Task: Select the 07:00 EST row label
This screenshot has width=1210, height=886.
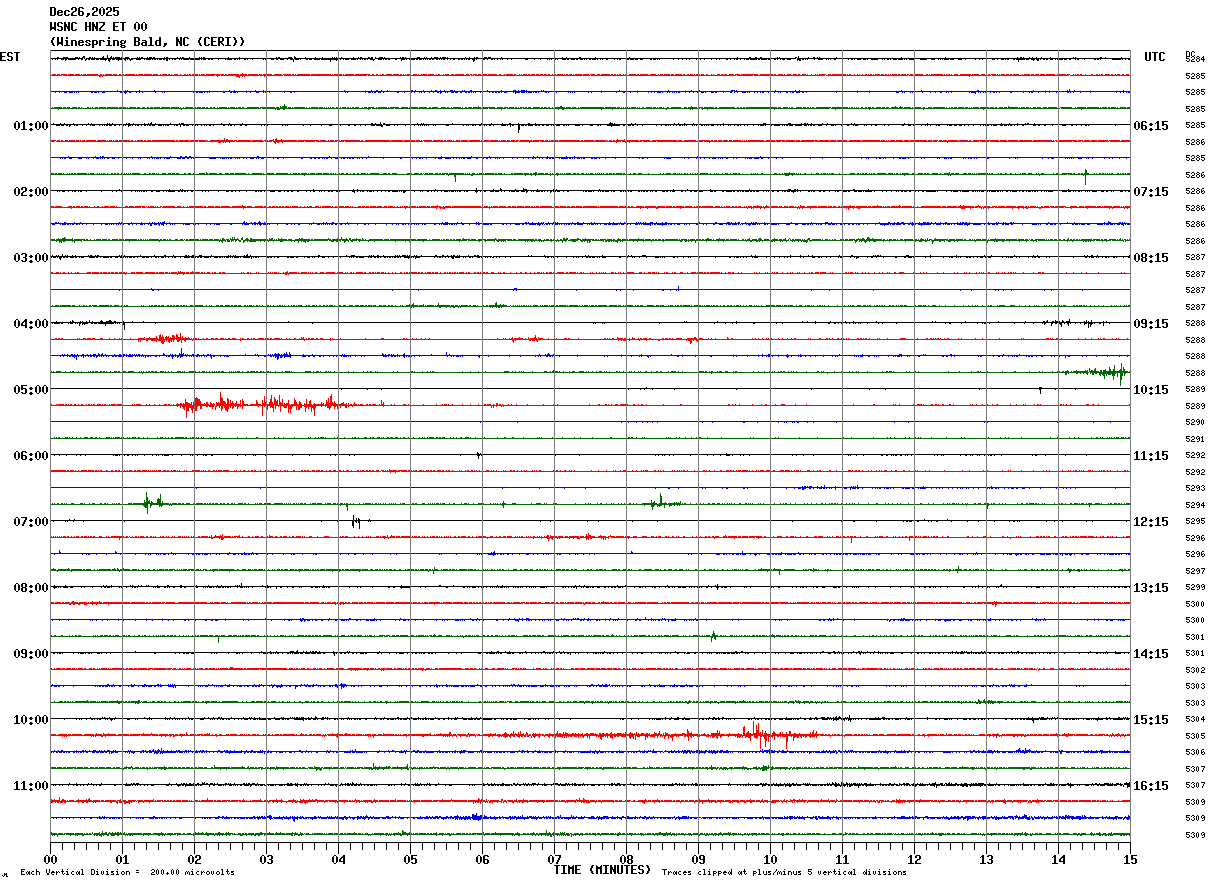Action: (x=31, y=522)
